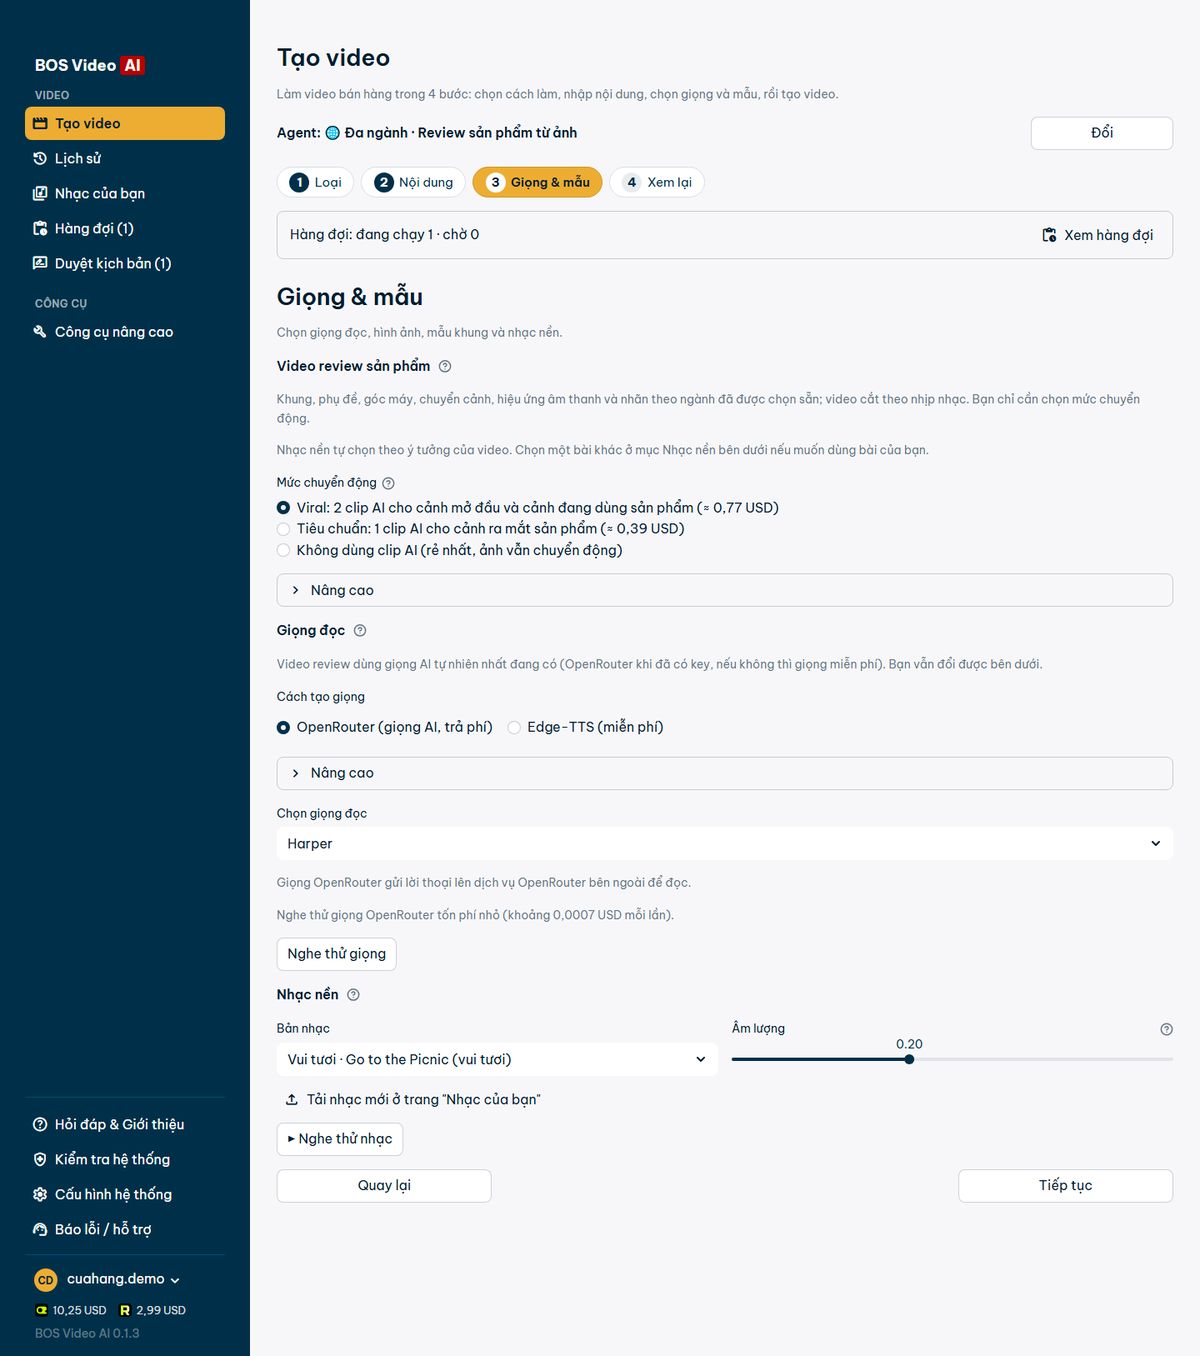Click the headset icon beside Báo lỗi / hỗ trợ
The image size is (1200, 1356).
(40, 1229)
